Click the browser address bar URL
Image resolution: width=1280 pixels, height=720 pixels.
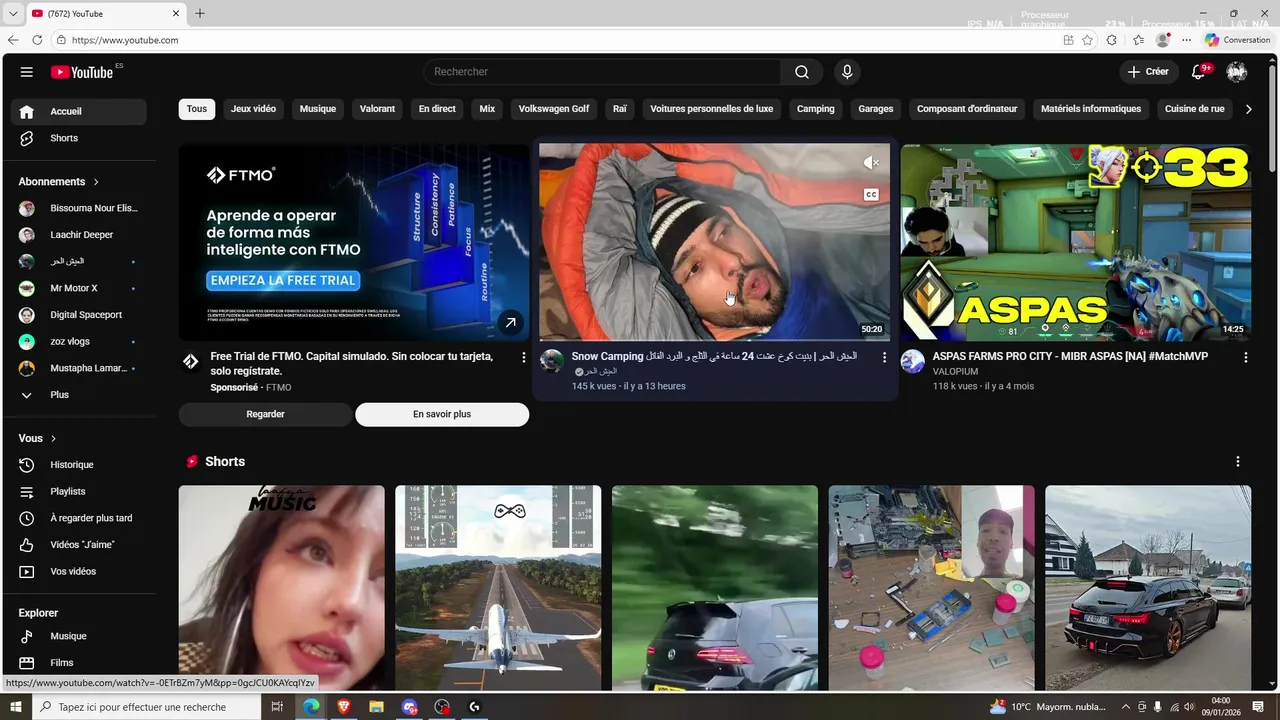pyautogui.click(x=125, y=40)
